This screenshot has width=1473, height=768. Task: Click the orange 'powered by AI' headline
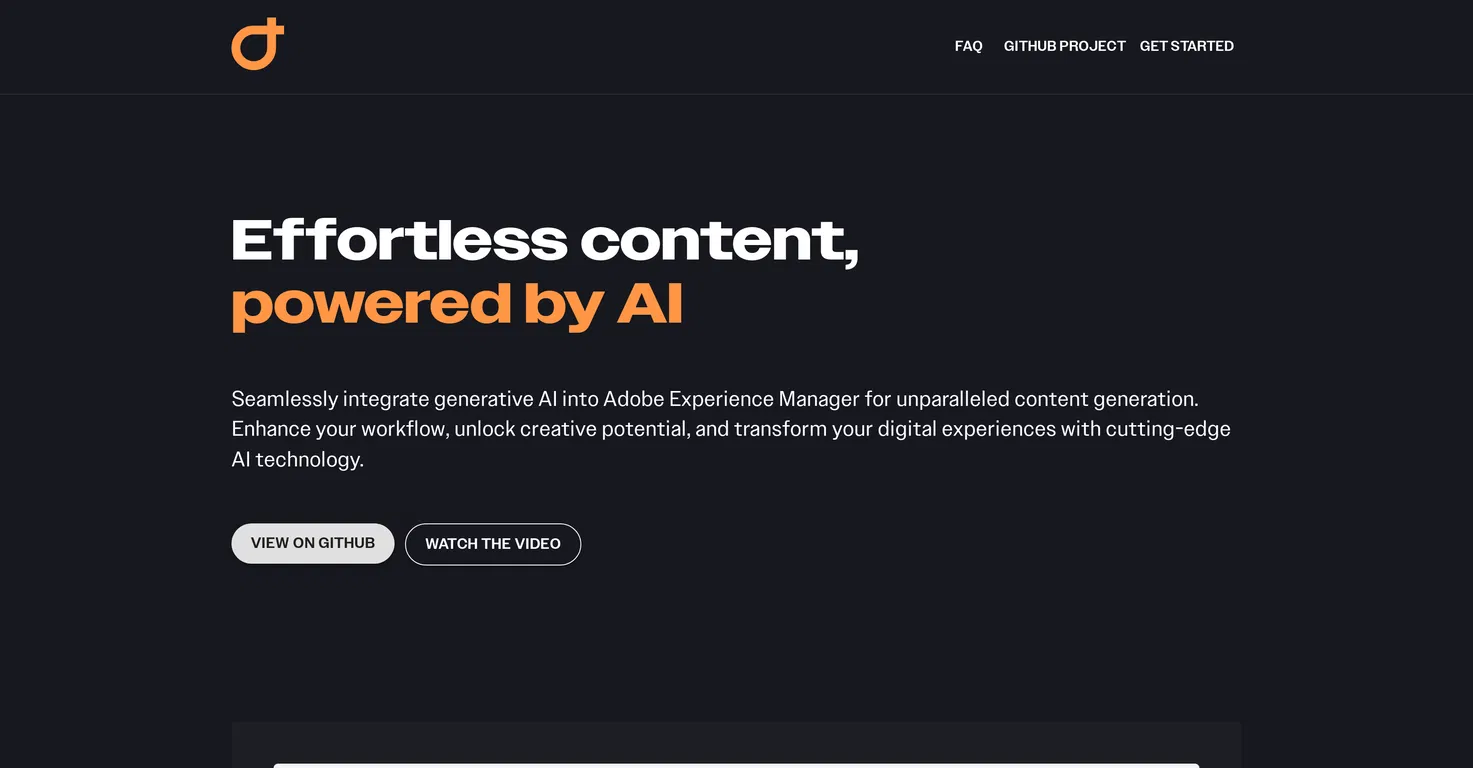pyautogui.click(x=457, y=304)
